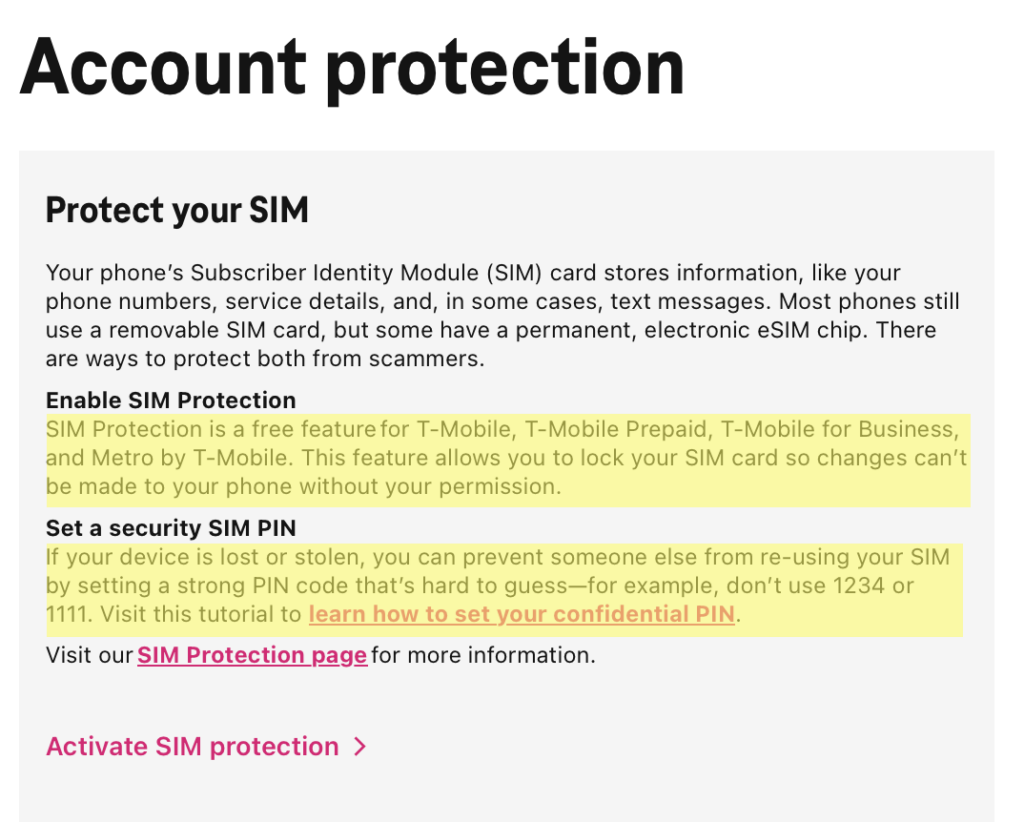The width and height of the screenshot is (1024, 822).
Task: Click the intro paragraph about SIM cards
Action: click(500, 315)
